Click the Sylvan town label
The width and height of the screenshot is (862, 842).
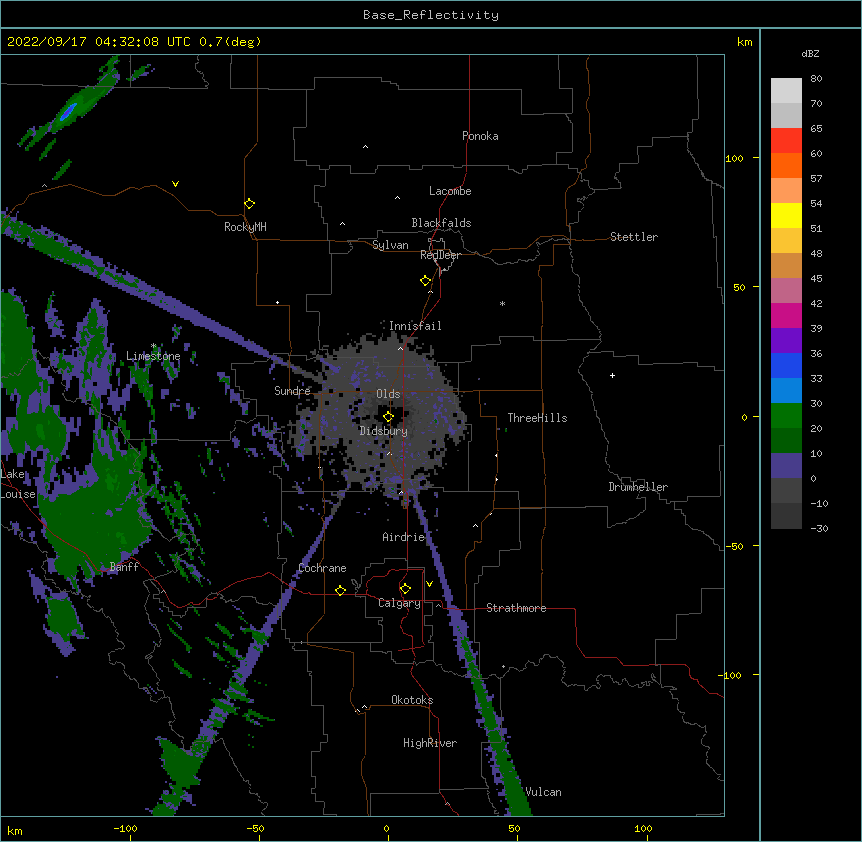(x=390, y=245)
